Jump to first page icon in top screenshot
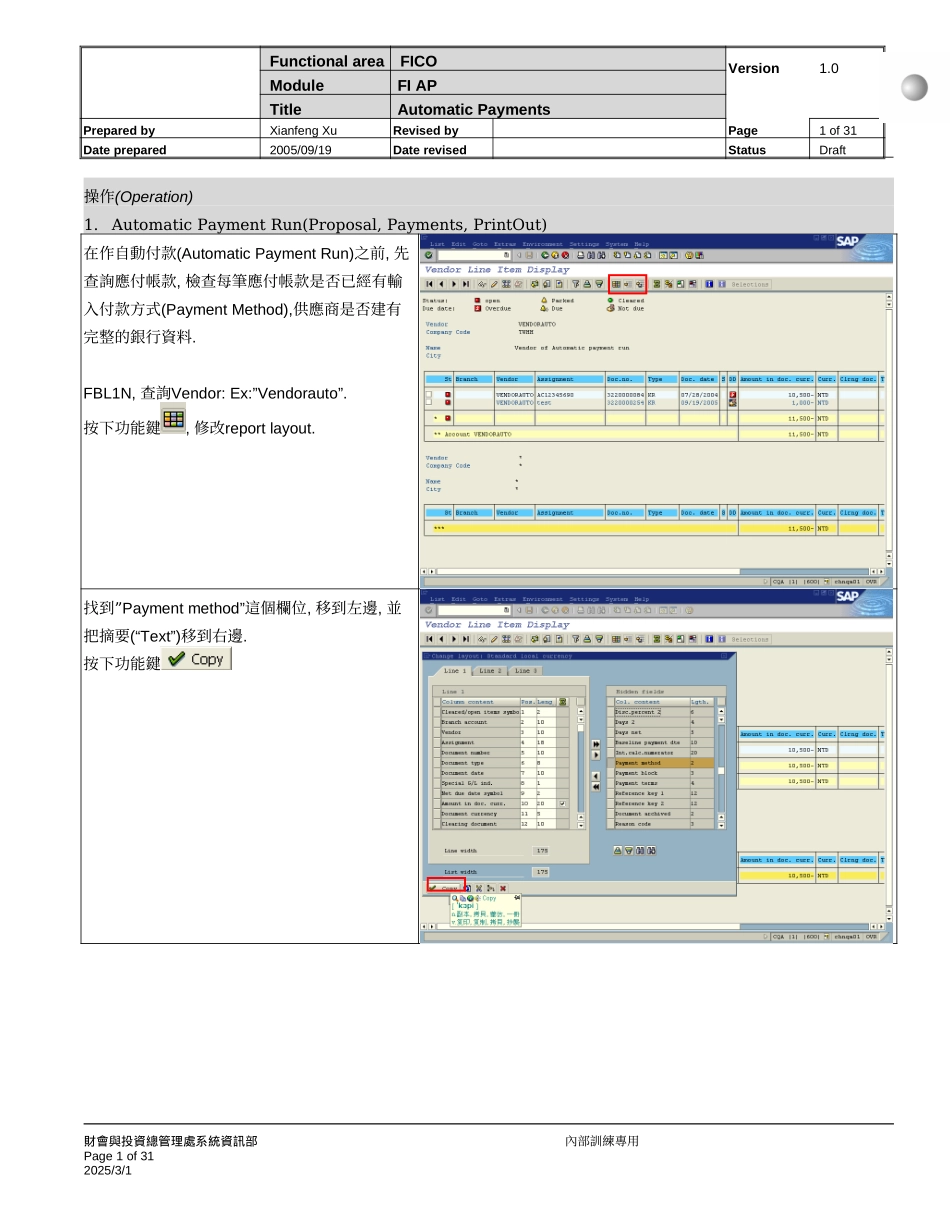Image resolution: width=950 pixels, height=1230 pixels. coord(429,284)
